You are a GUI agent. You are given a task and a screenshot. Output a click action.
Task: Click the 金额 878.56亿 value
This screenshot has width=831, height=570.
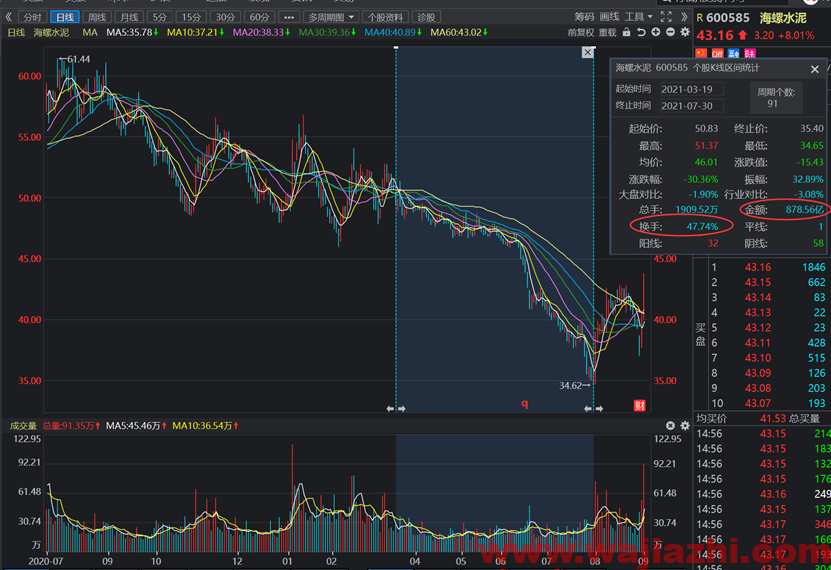805,210
